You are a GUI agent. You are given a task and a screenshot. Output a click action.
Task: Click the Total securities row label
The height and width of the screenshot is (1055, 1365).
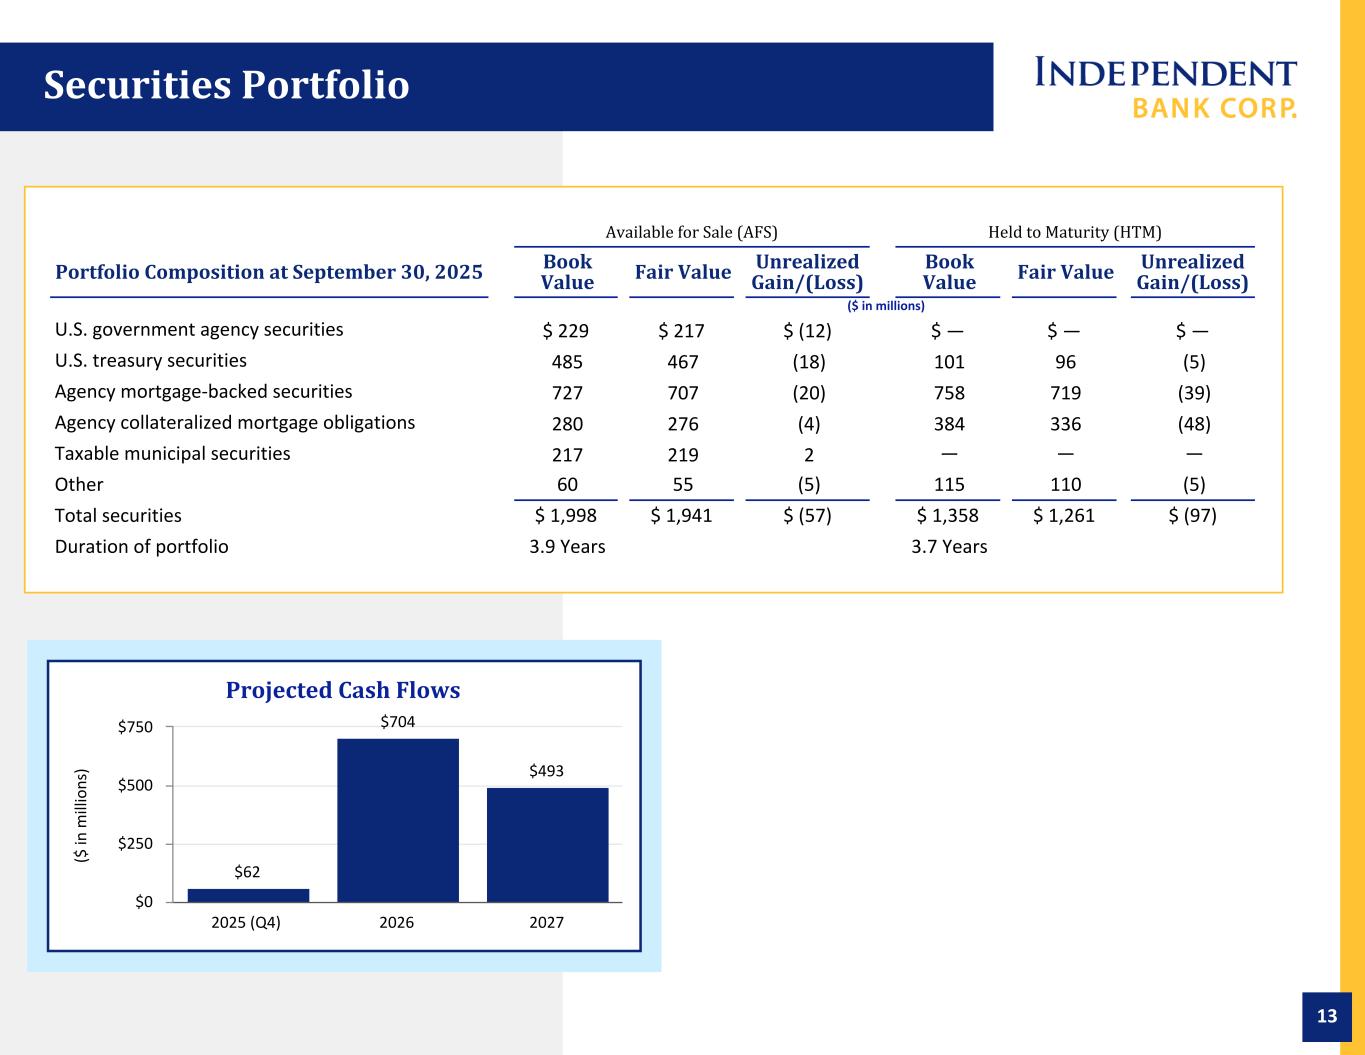coord(118,516)
